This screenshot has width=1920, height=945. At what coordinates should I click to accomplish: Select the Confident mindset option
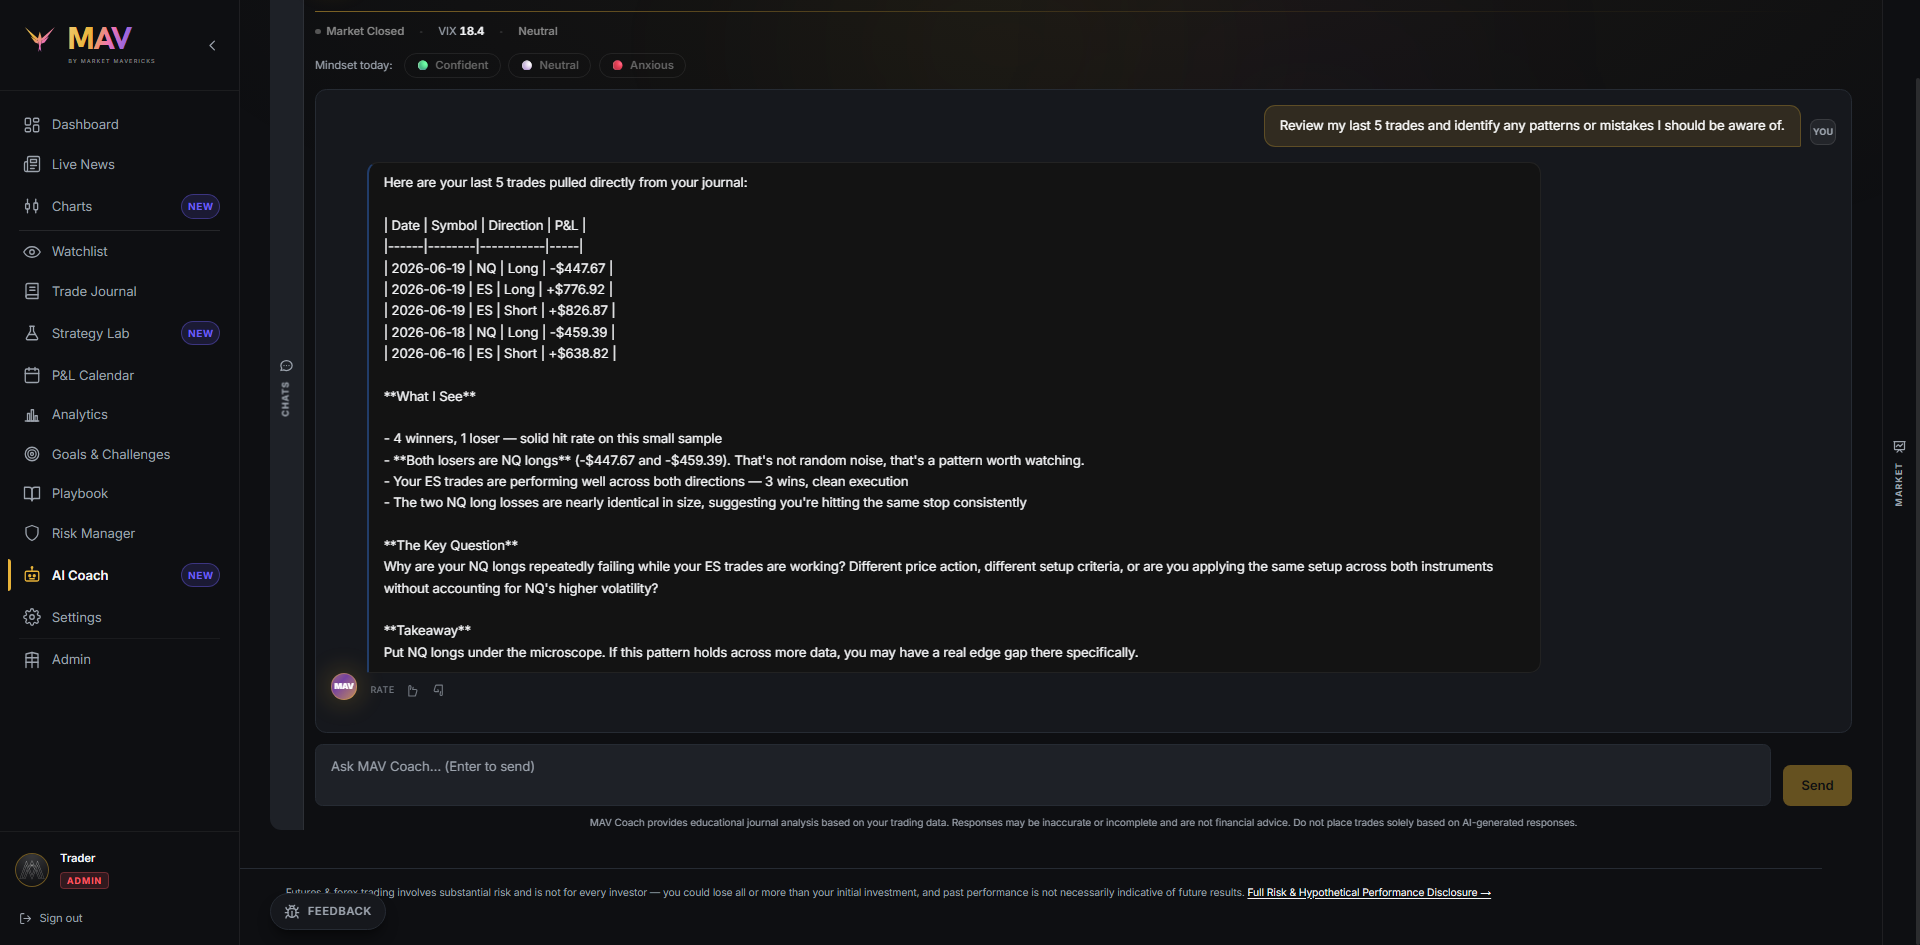click(452, 65)
